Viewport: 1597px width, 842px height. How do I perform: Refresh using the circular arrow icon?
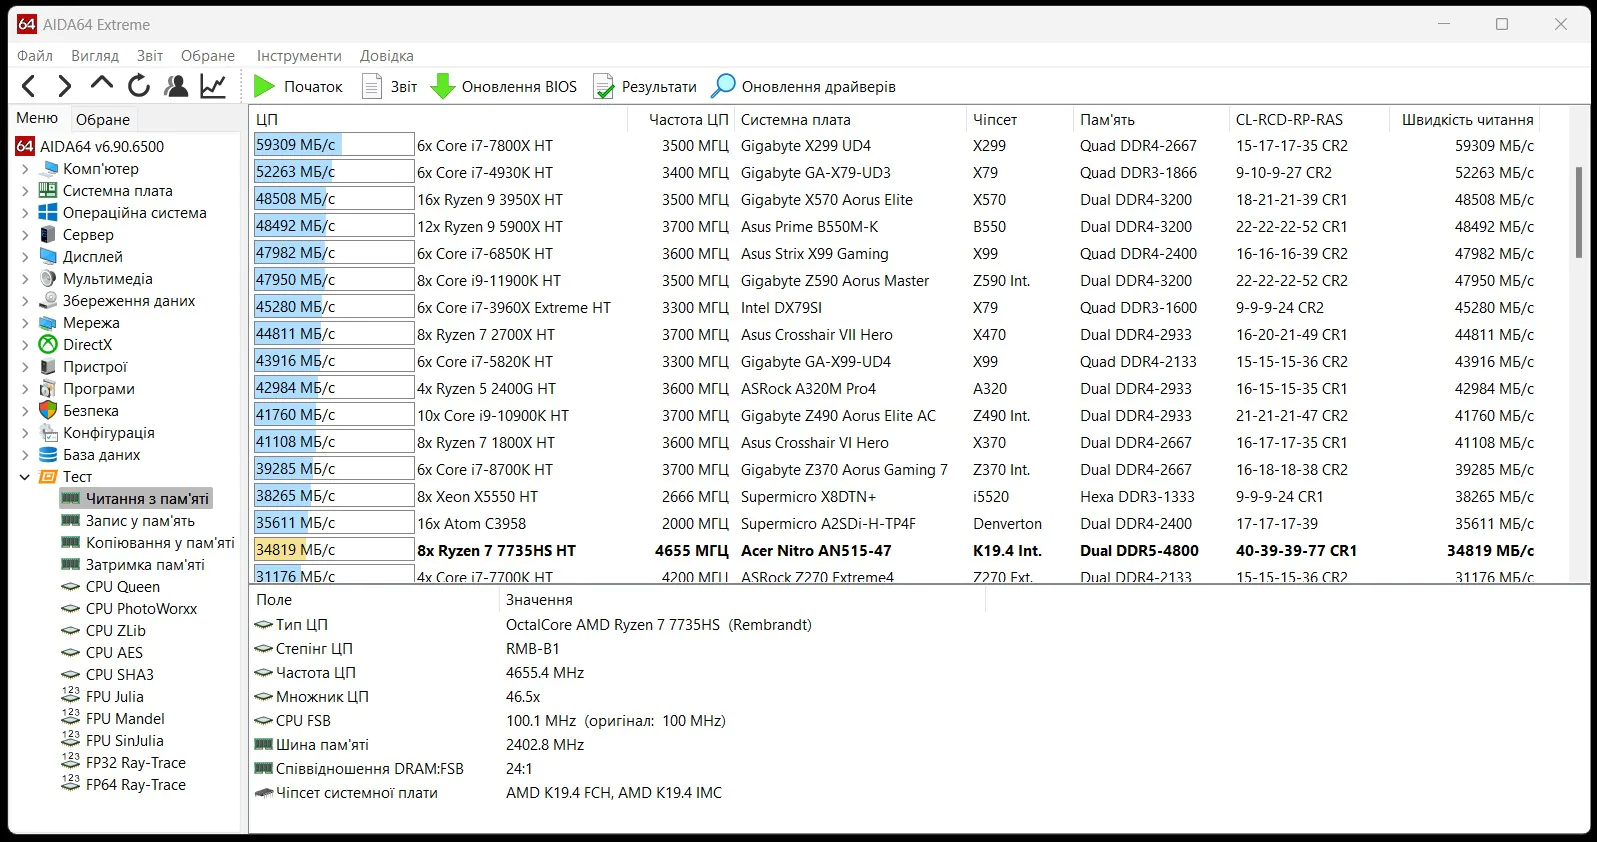click(x=139, y=87)
